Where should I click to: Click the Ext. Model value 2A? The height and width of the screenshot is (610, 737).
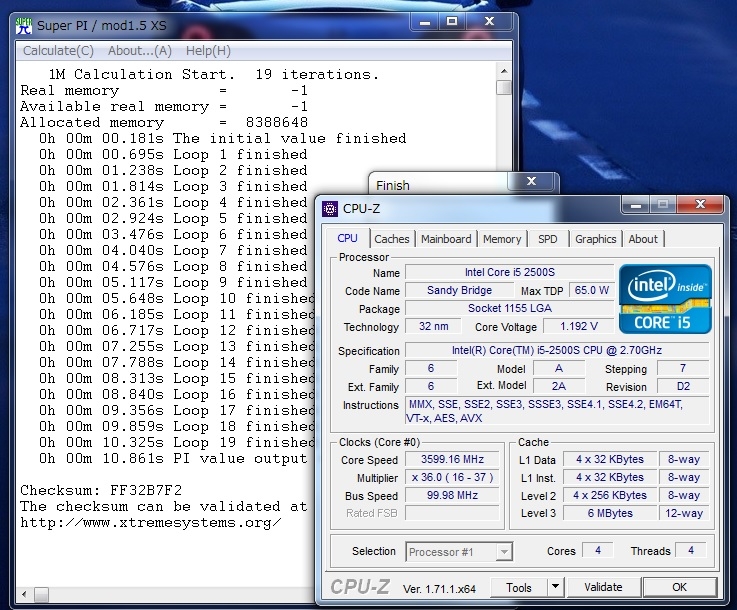pos(558,386)
